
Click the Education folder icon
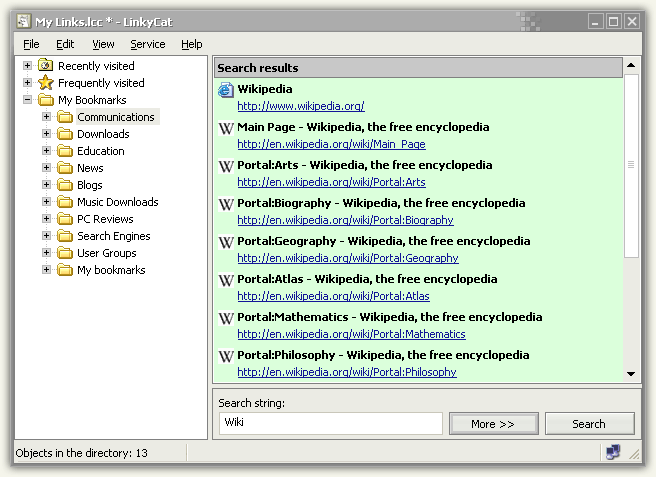[x=65, y=151]
